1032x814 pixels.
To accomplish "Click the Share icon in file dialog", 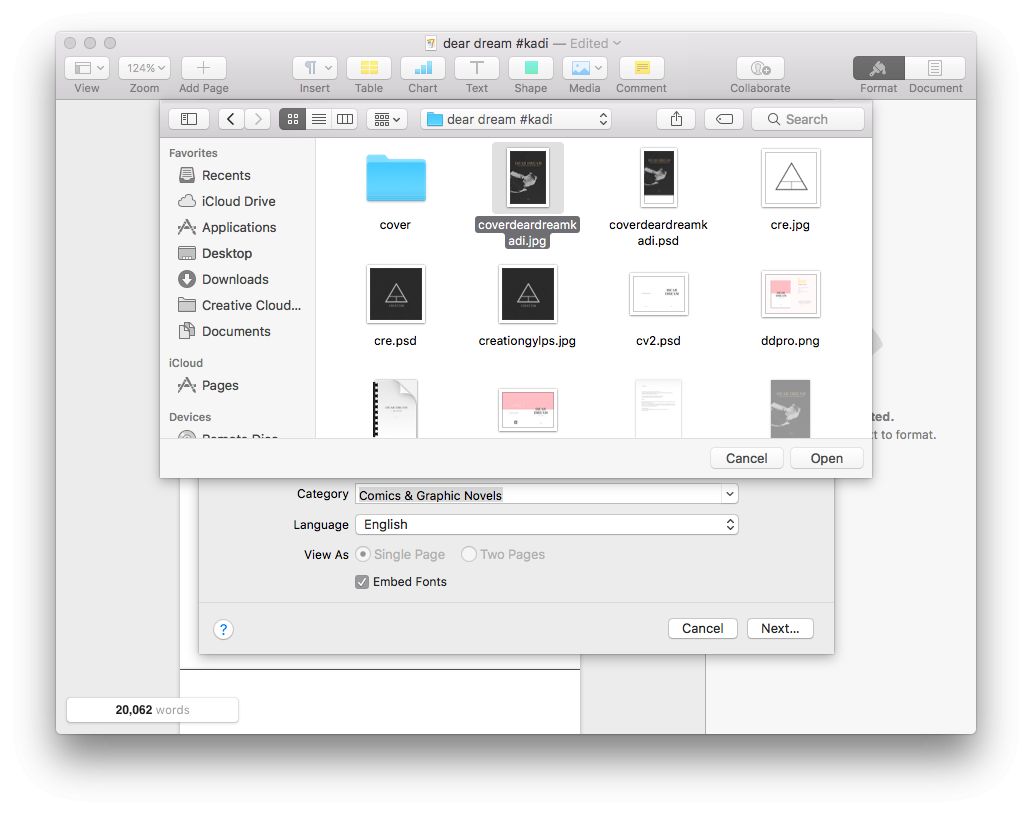I will pos(676,119).
